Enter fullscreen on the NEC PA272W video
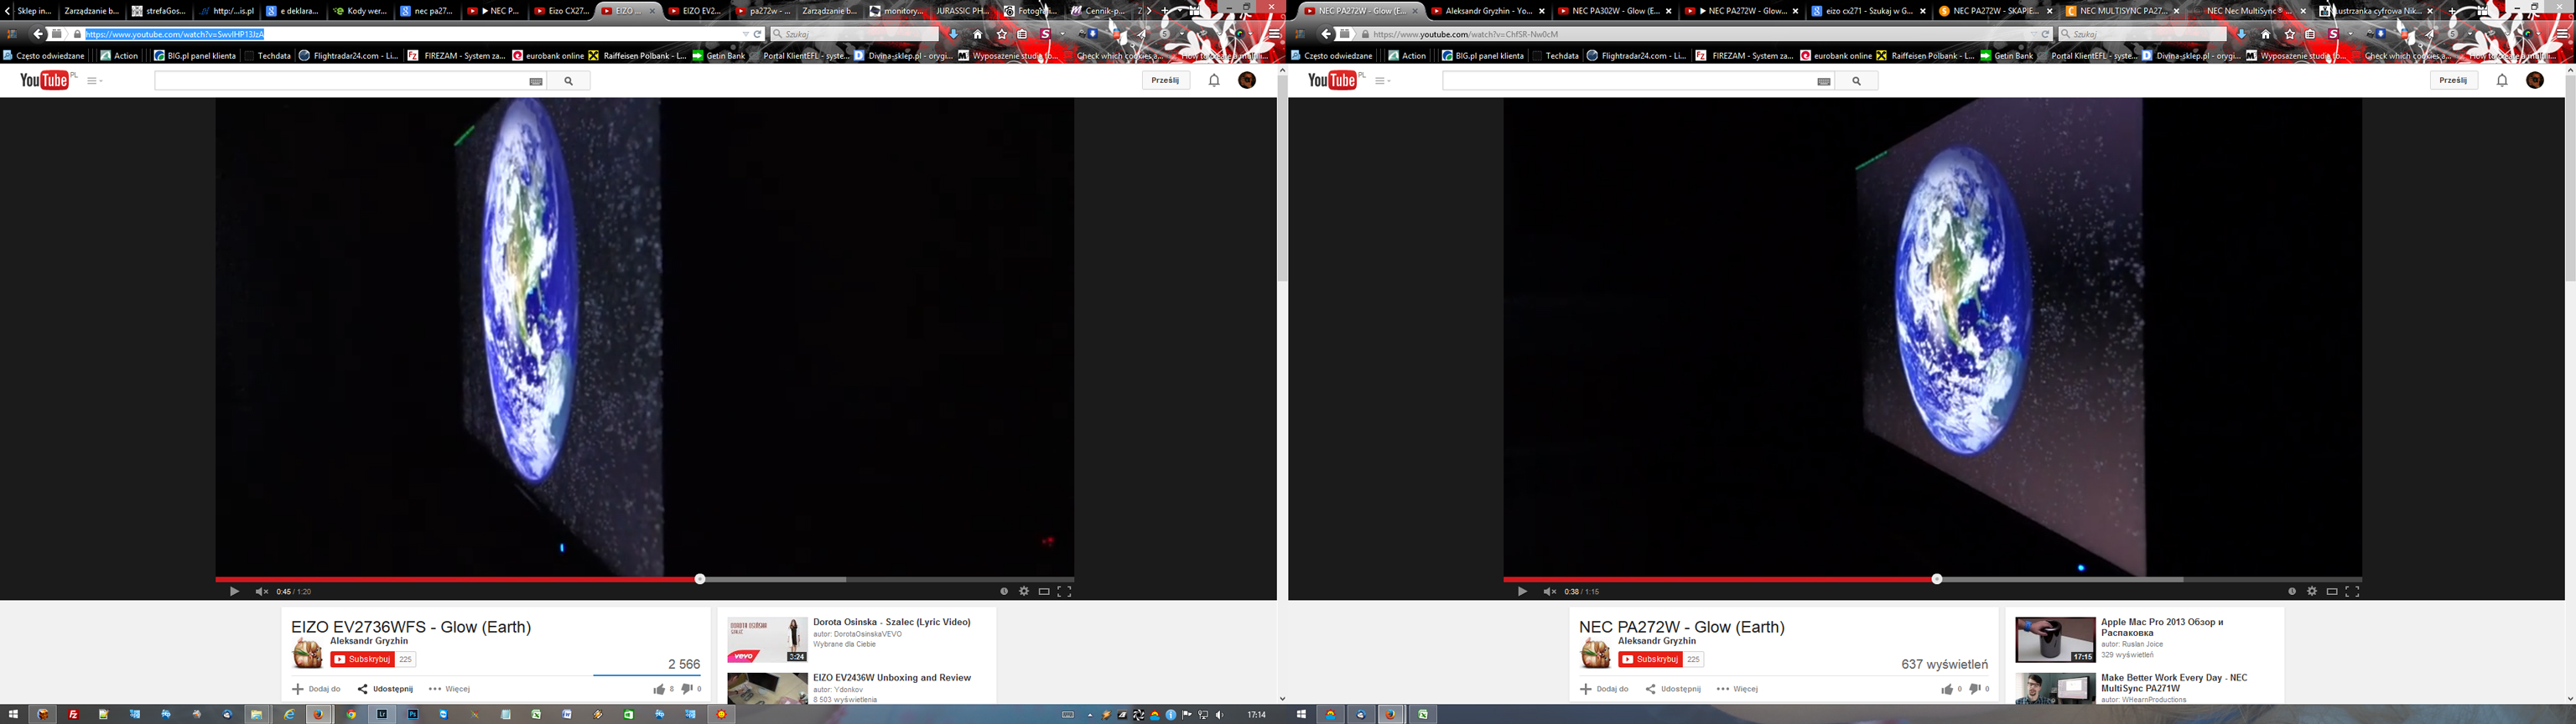The image size is (2576, 724). click(2352, 591)
